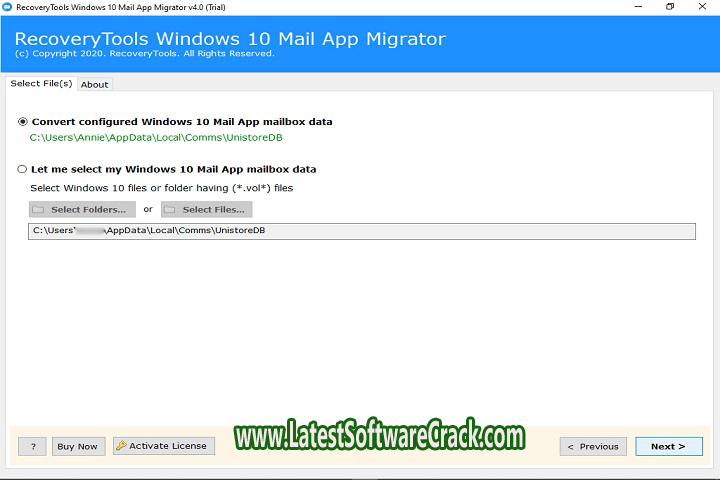Switch to the About tab
Viewport: 720px width, 480px height.
point(95,85)
